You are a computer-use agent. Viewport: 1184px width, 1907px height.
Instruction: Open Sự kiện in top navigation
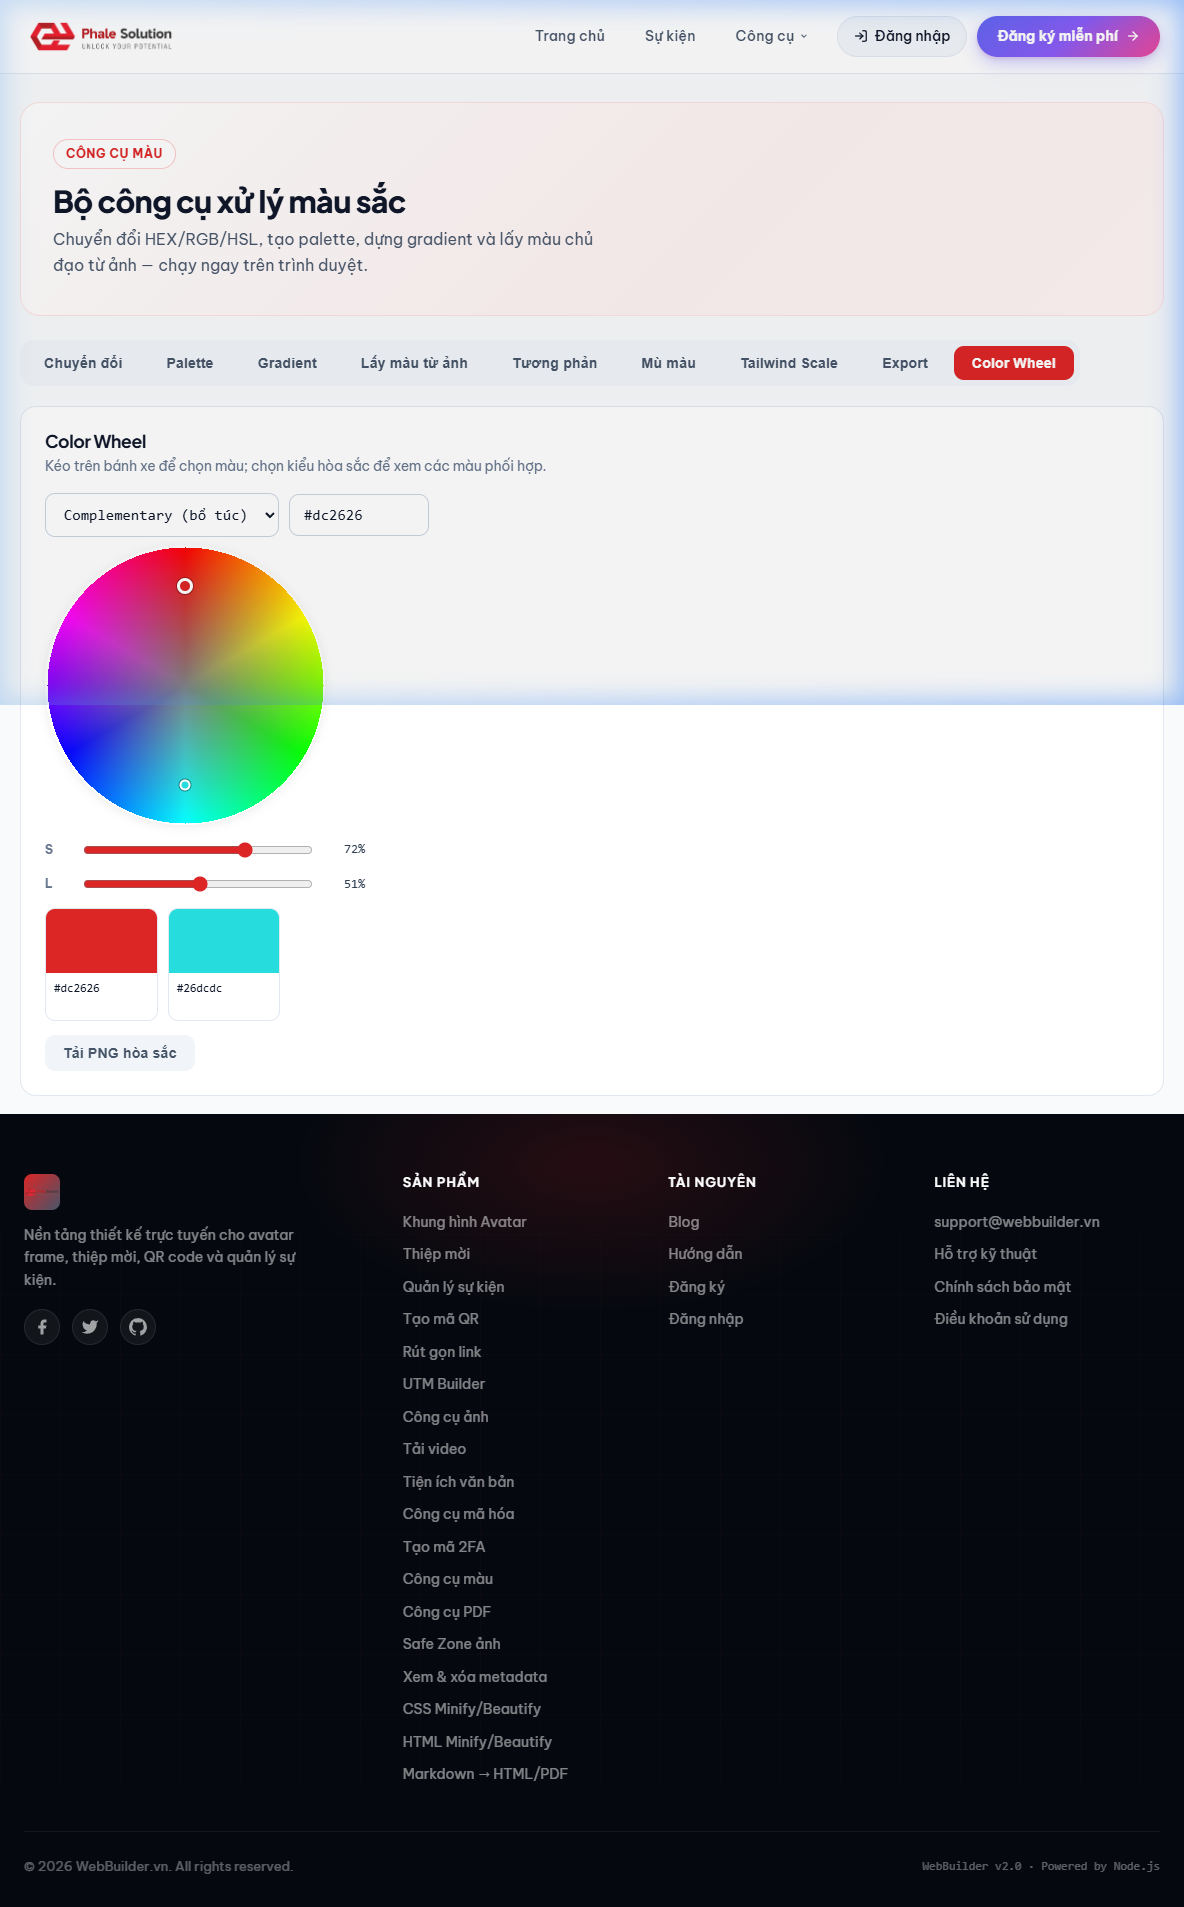click(670, 36)
